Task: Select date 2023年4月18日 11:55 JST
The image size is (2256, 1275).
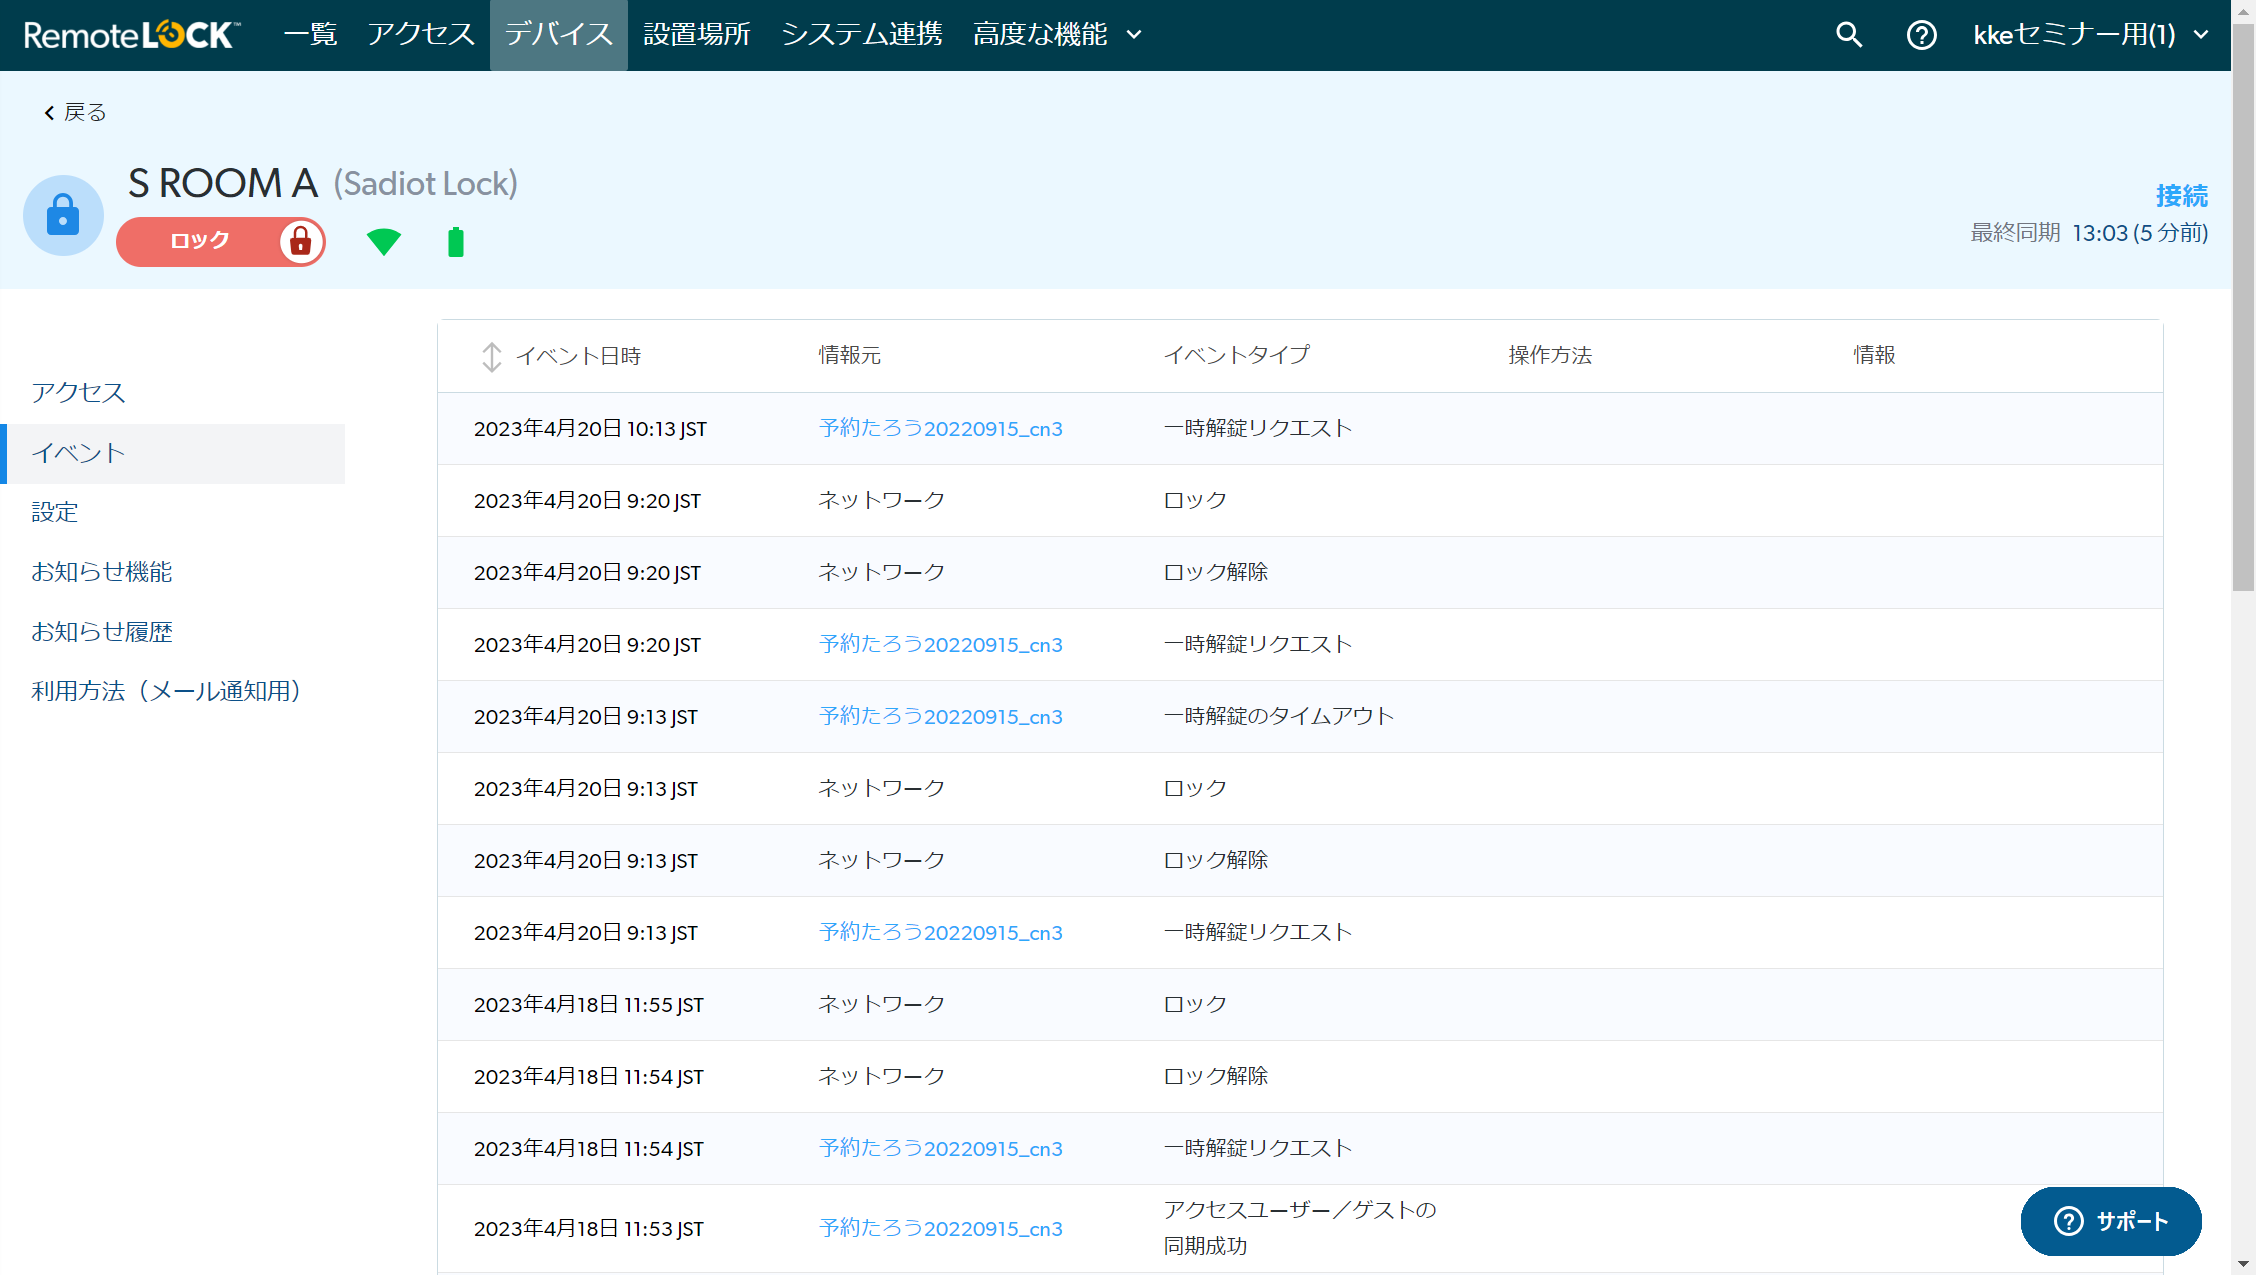Action: pos(588,1005)
